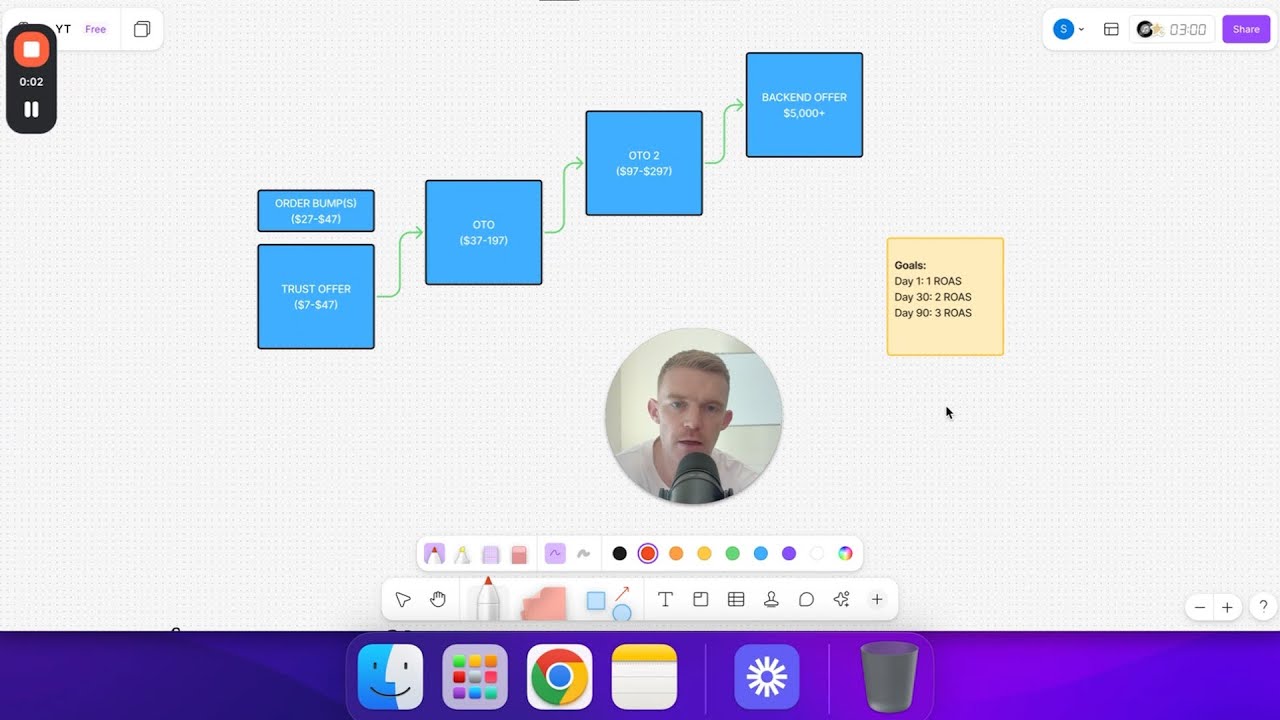The image size is (1280, 720).
Task: Open Finder from the dock
Action: pos(390,677)
